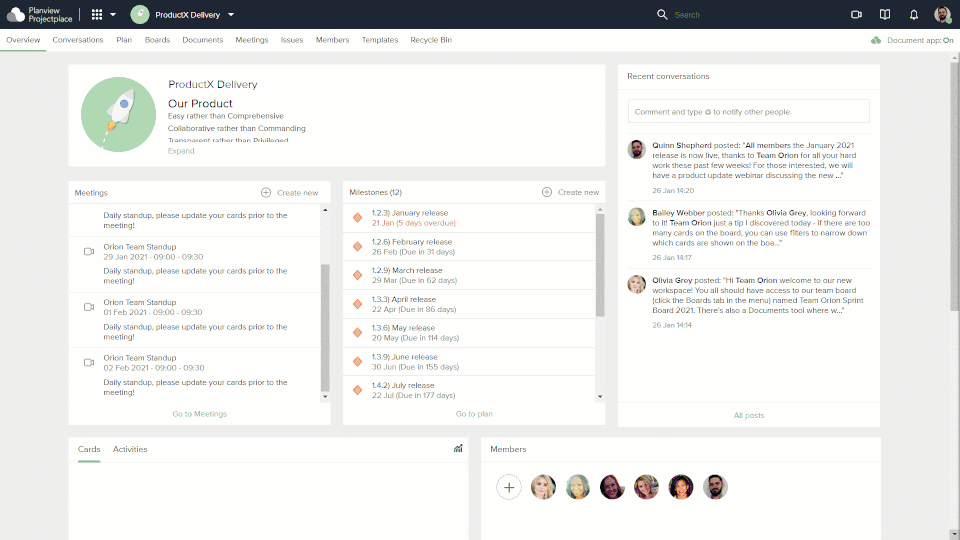Follow the Go to plan link
Image resolution: width=960 pixels, height=540 pixels.
[x=474, y=414]
